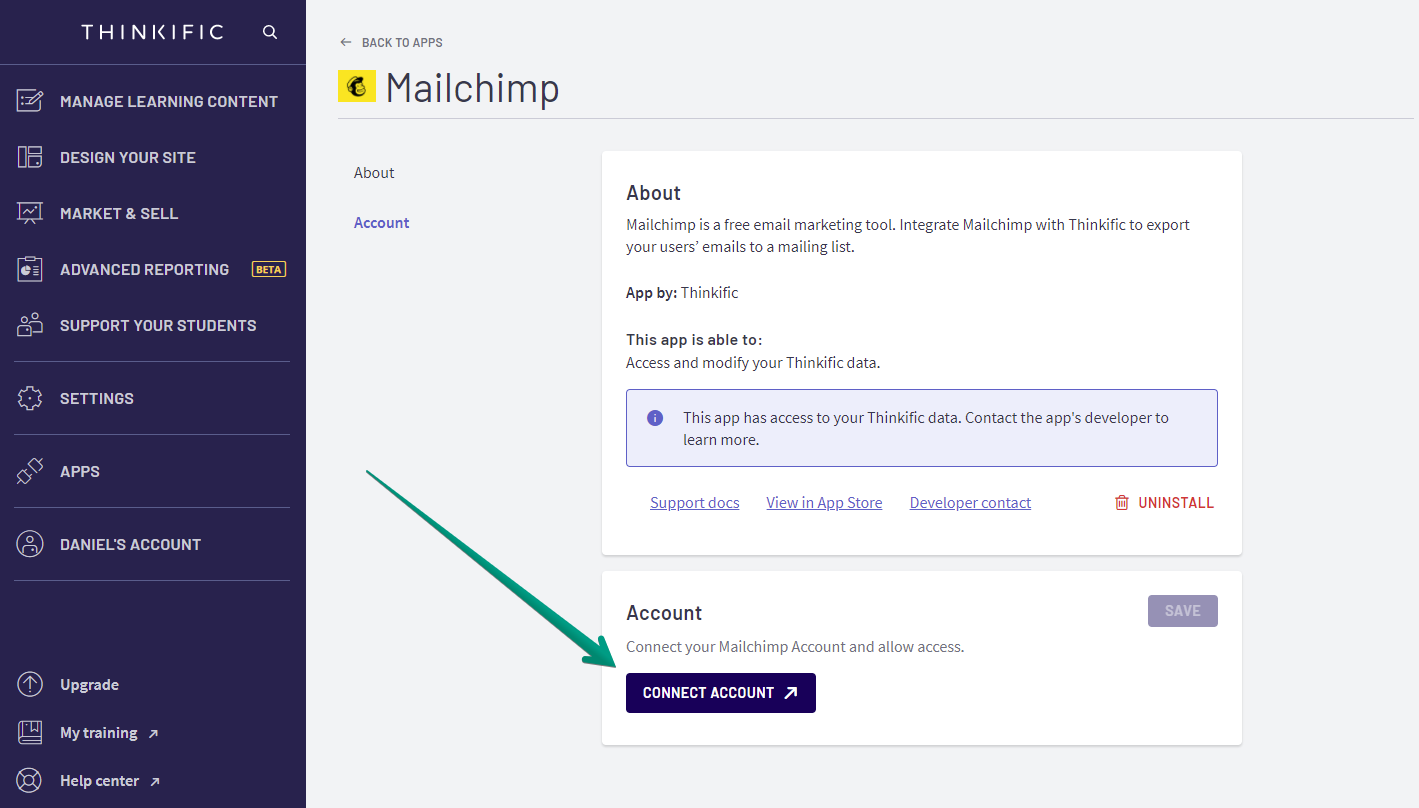Image resolution: width=1419 pixels, height=808 pixels.
Task: Click the Settings gear icon
Action: 30,398
